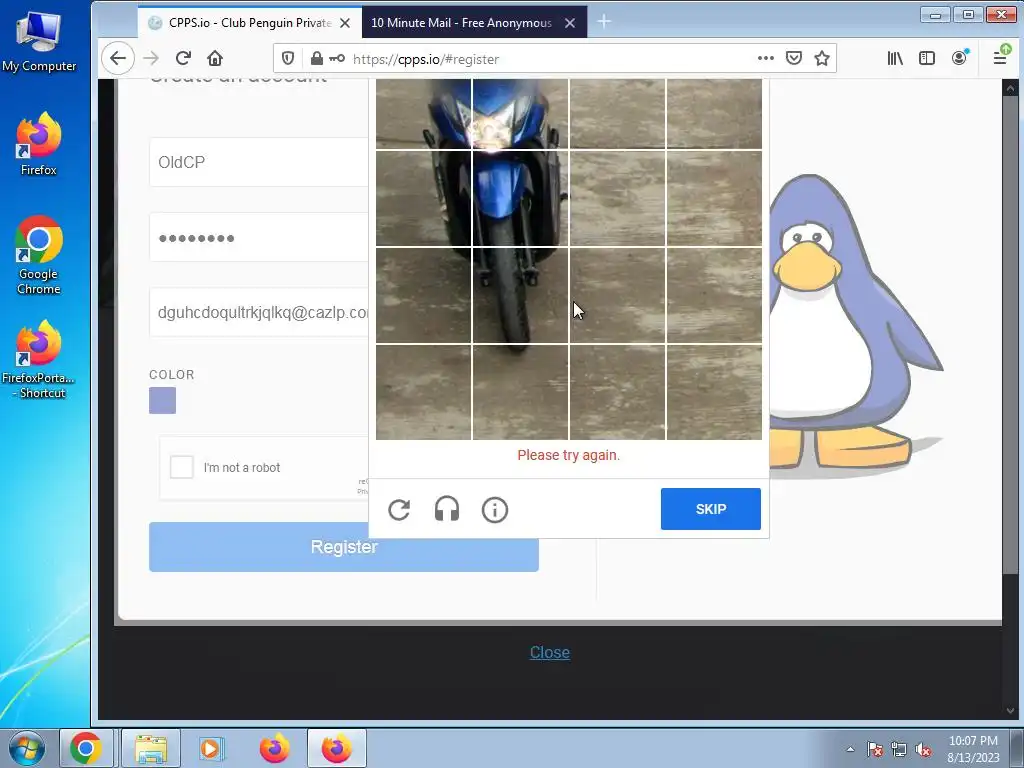The image size is (1024, 768).
Task: Open Firefox account icon
Action: click(959, 58)
